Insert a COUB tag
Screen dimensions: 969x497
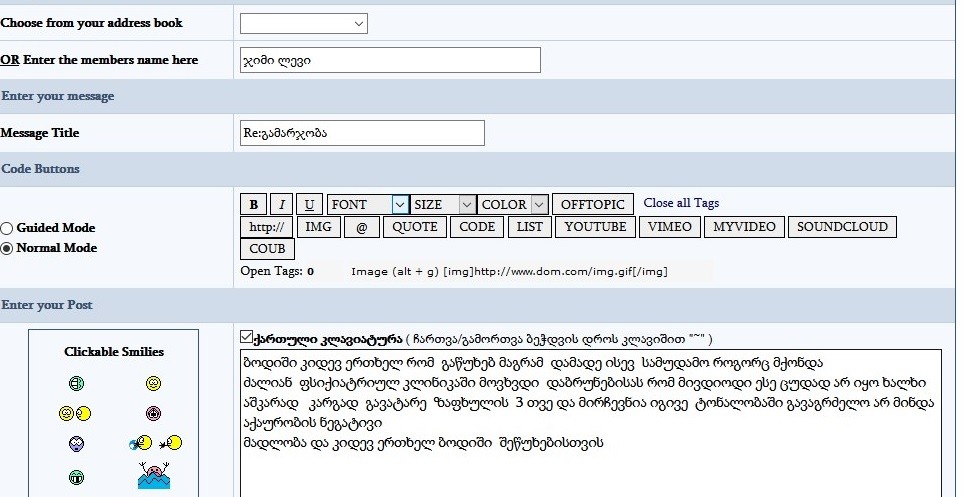(x=267, y=248)
